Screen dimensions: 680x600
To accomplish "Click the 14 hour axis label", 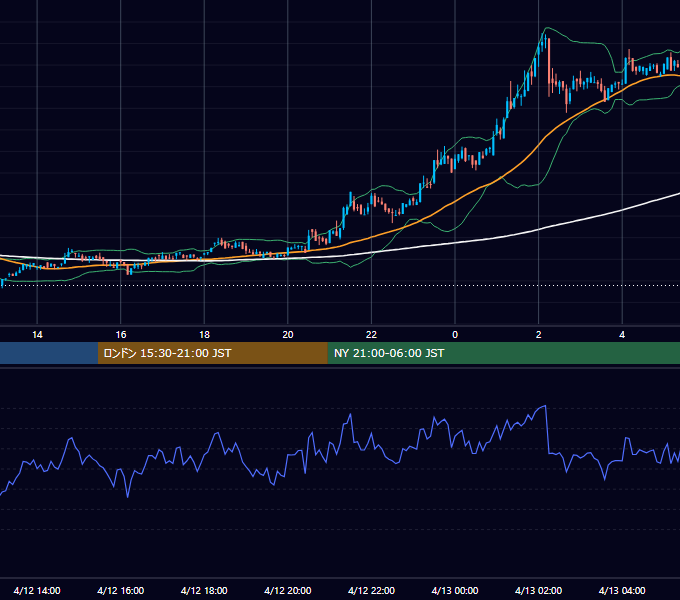I will click(x=37, y=335).
